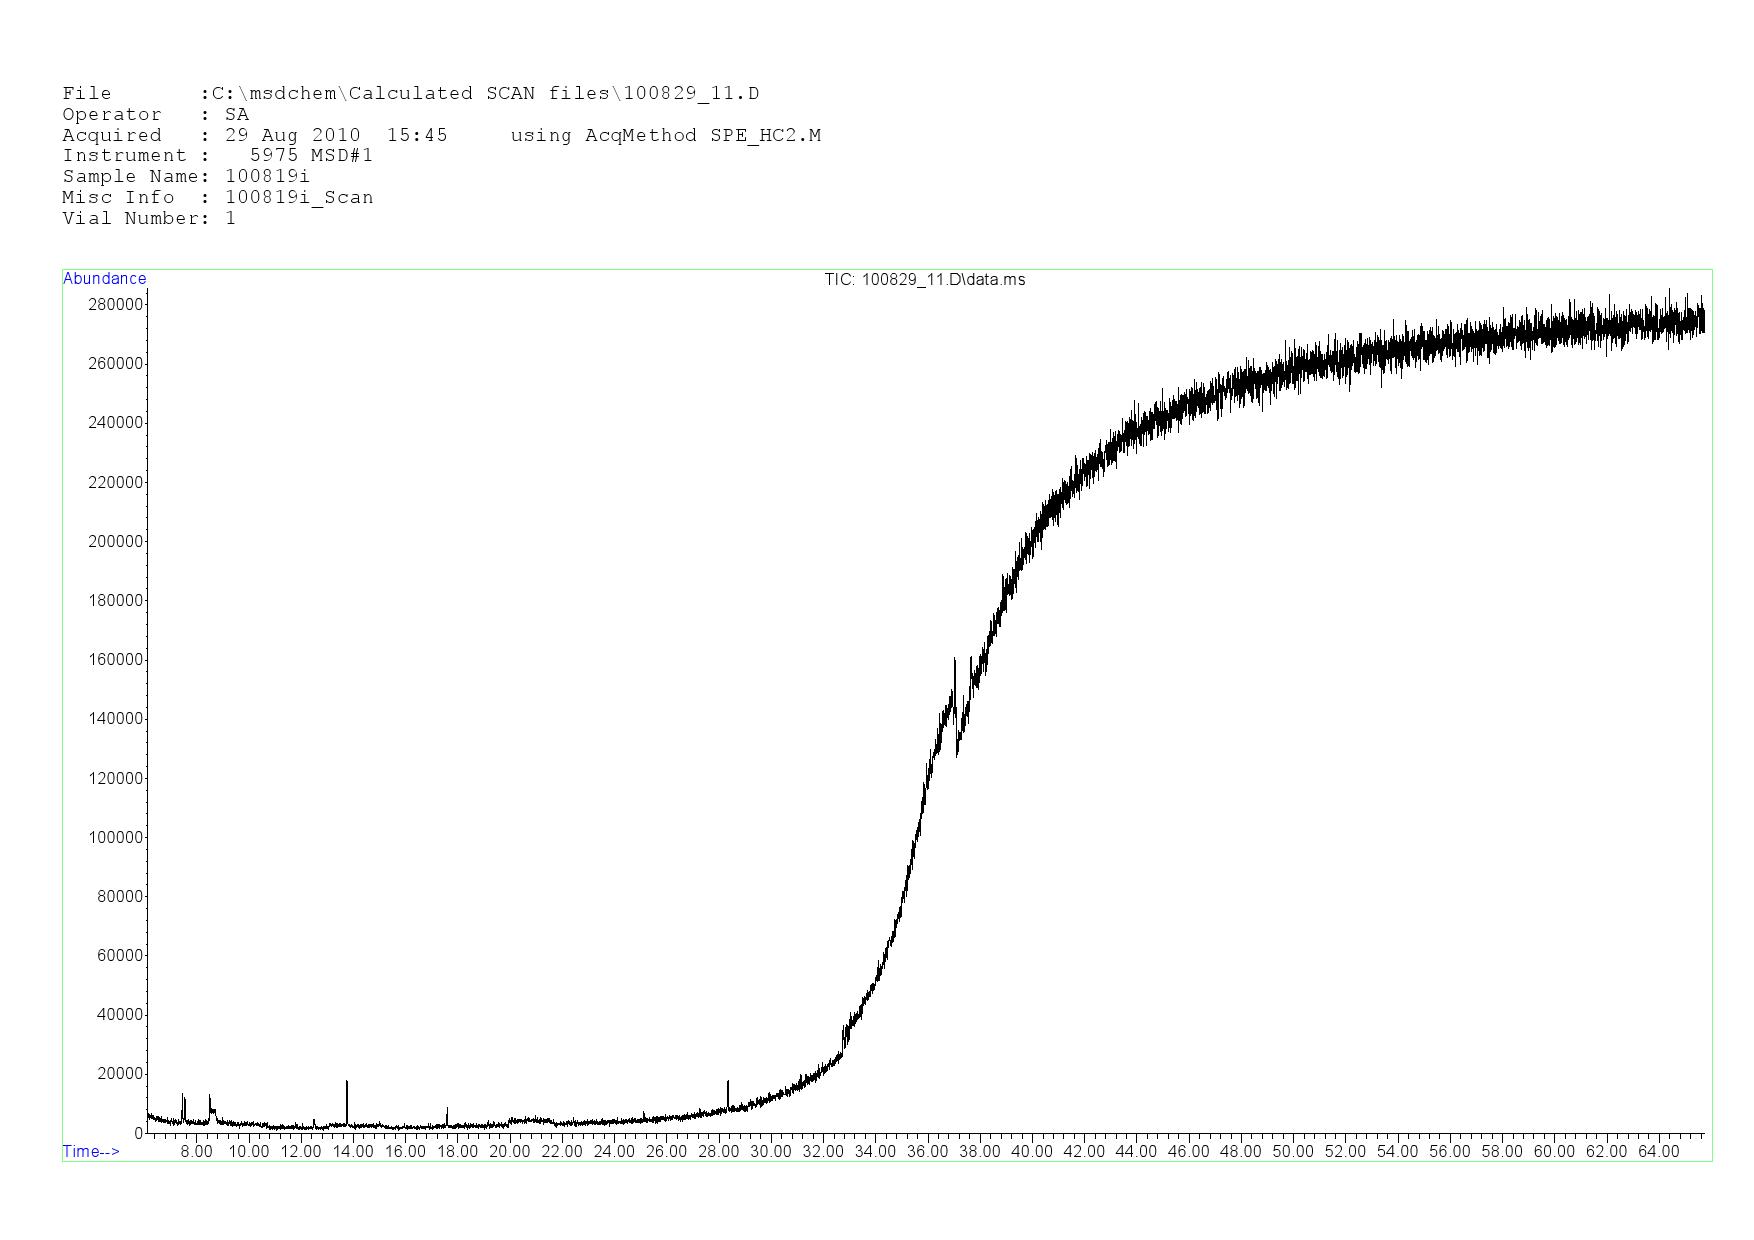Click the Operator SA line

[155, 115]
